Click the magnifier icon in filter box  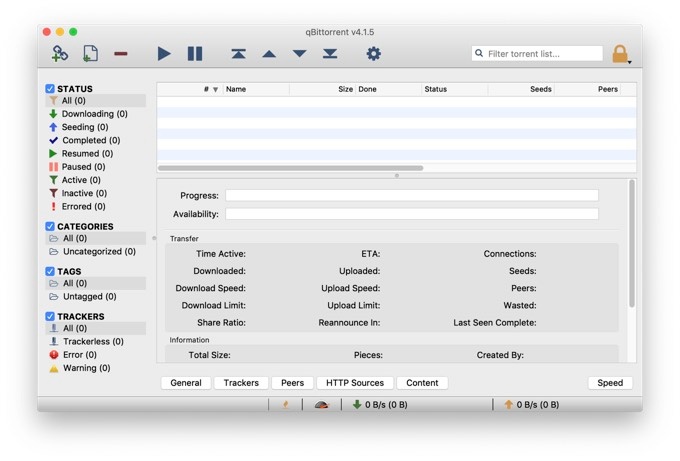coord(479,53)
